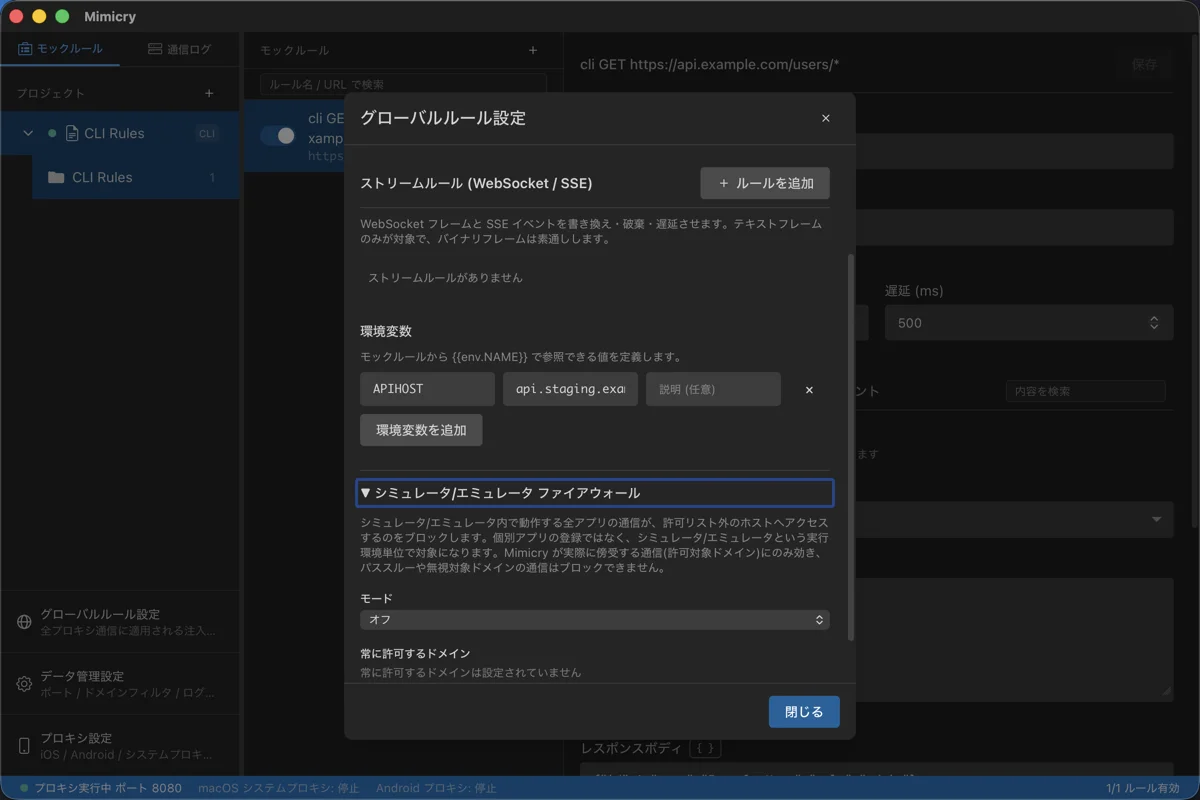Edit the api.staging value field

[570, 389]
